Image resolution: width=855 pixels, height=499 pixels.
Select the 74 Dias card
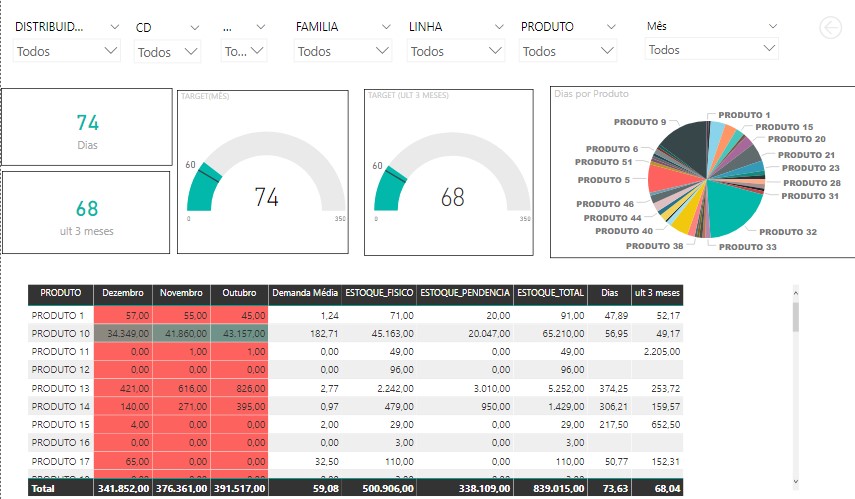click(x=87, y=128)
